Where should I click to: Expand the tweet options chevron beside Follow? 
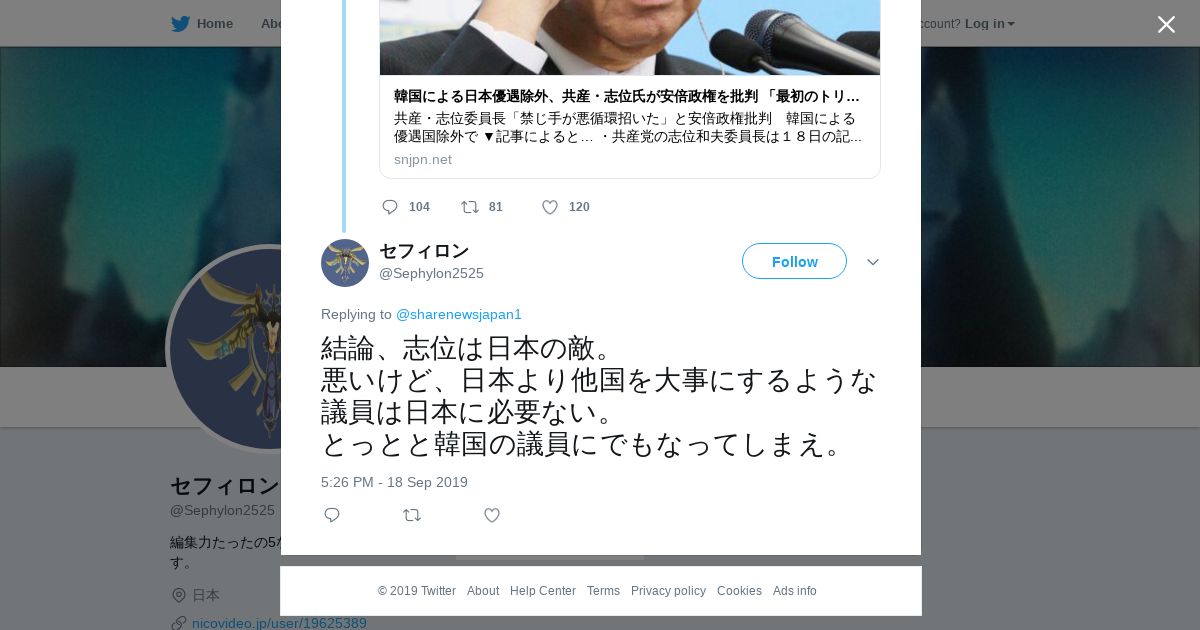click(873, 262)
